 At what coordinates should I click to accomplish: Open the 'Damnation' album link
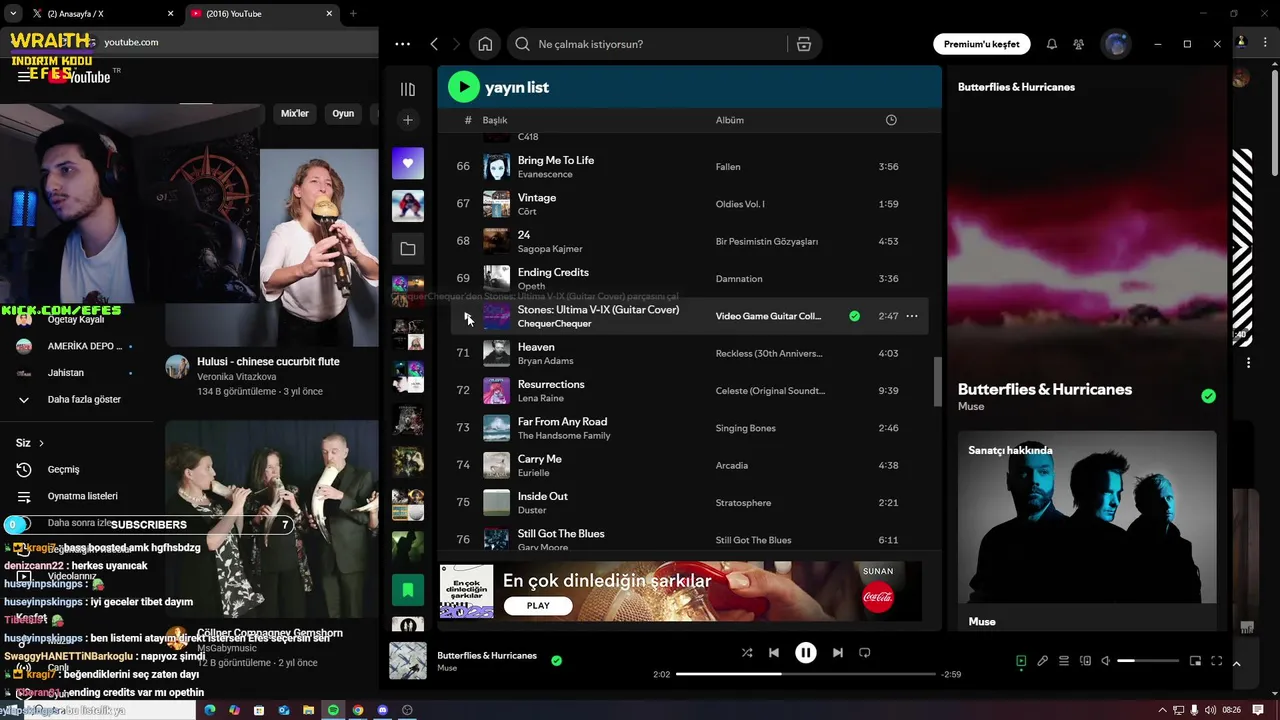coord(739,278)
